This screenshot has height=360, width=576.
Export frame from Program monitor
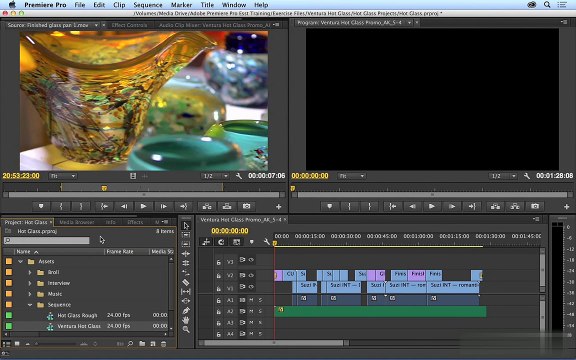535,206
